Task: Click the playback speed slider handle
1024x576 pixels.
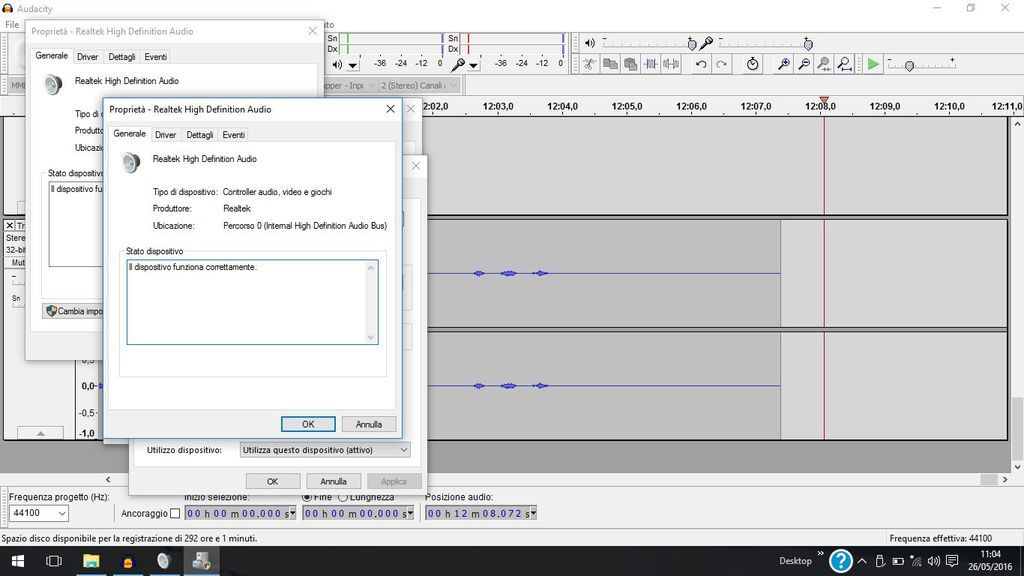Action: point(909,65)
